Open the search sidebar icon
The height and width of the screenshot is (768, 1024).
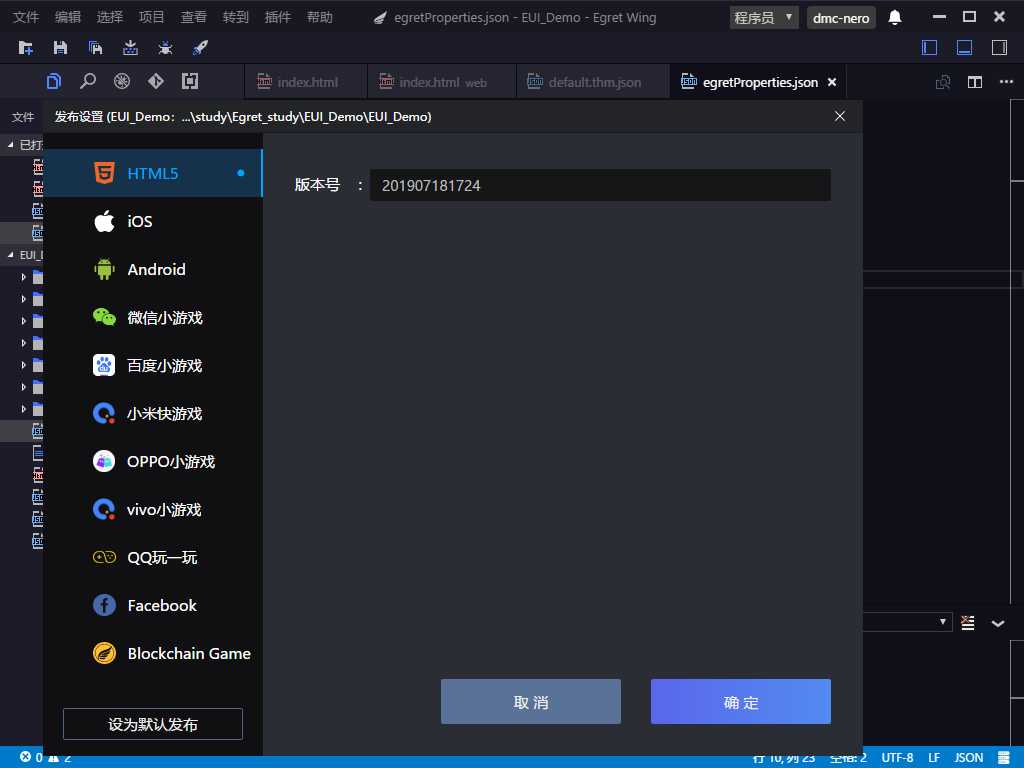(88, 81)
